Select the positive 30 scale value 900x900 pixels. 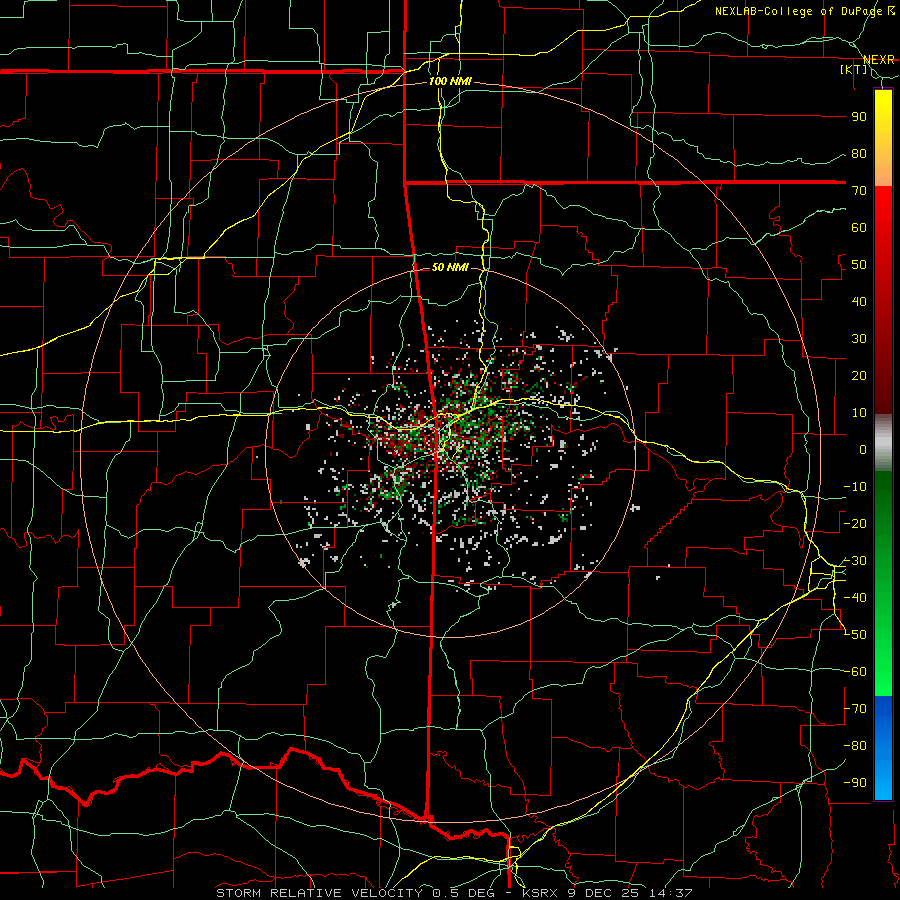859,339
